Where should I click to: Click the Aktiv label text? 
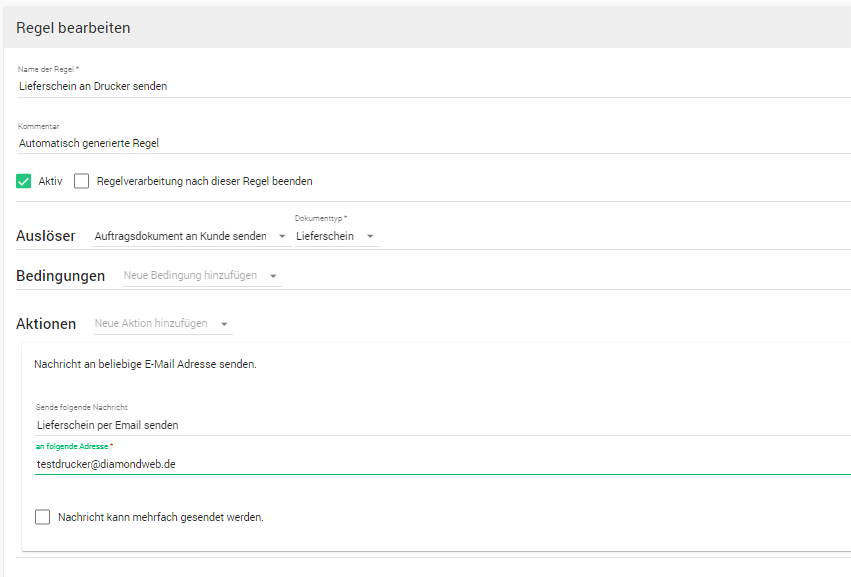pyautogui.click(x=50, y=181)
